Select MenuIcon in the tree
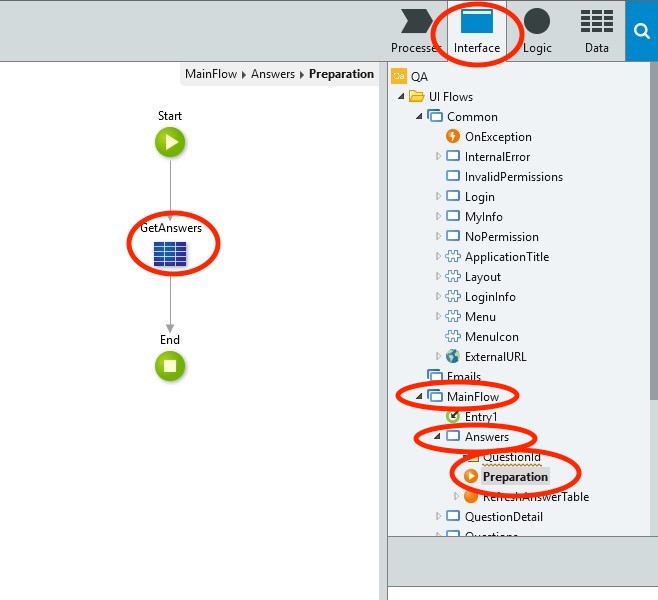 tap(491, 337)
